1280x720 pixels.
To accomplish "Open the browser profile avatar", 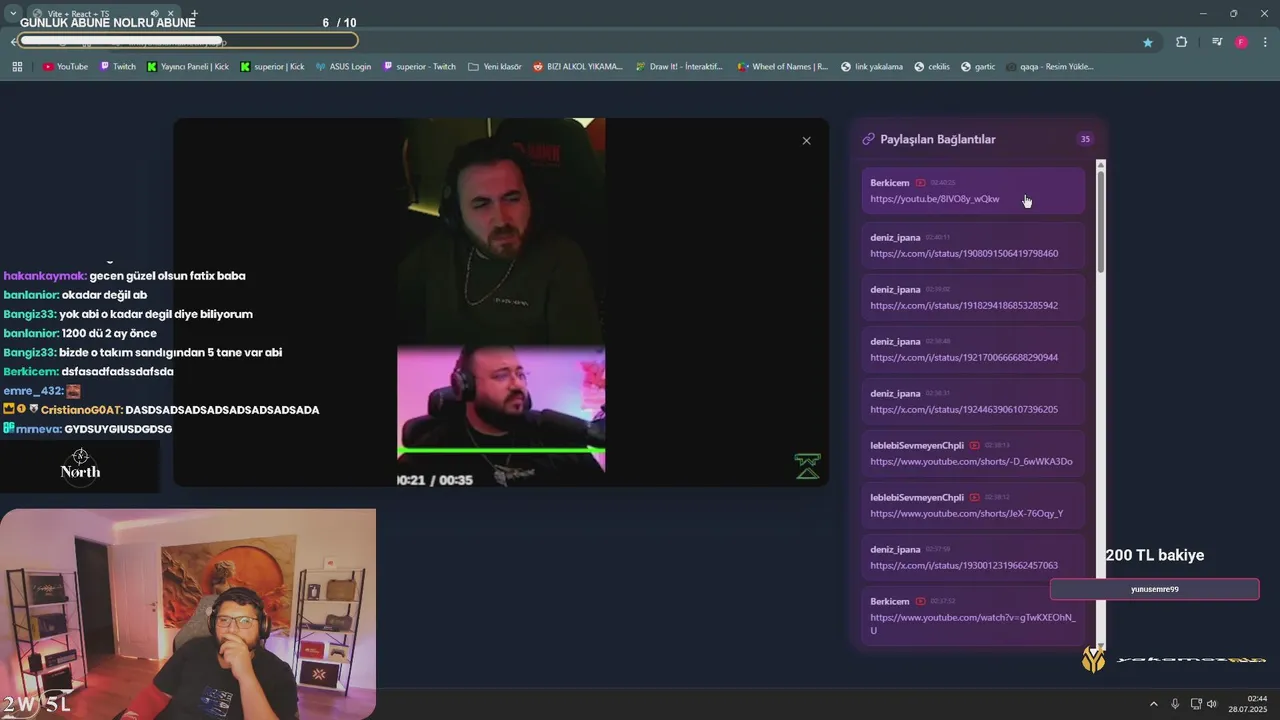I will coord(1241,42).
